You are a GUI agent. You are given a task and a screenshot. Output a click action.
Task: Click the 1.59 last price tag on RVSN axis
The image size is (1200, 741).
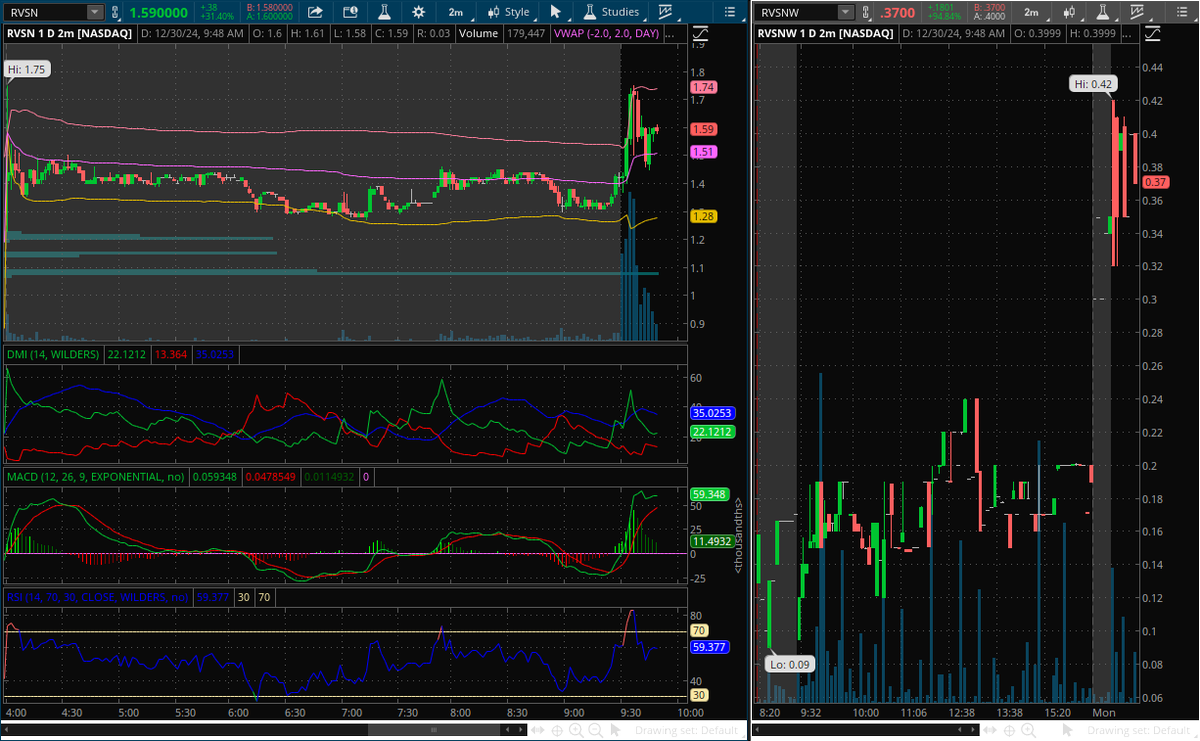point(703,129)
